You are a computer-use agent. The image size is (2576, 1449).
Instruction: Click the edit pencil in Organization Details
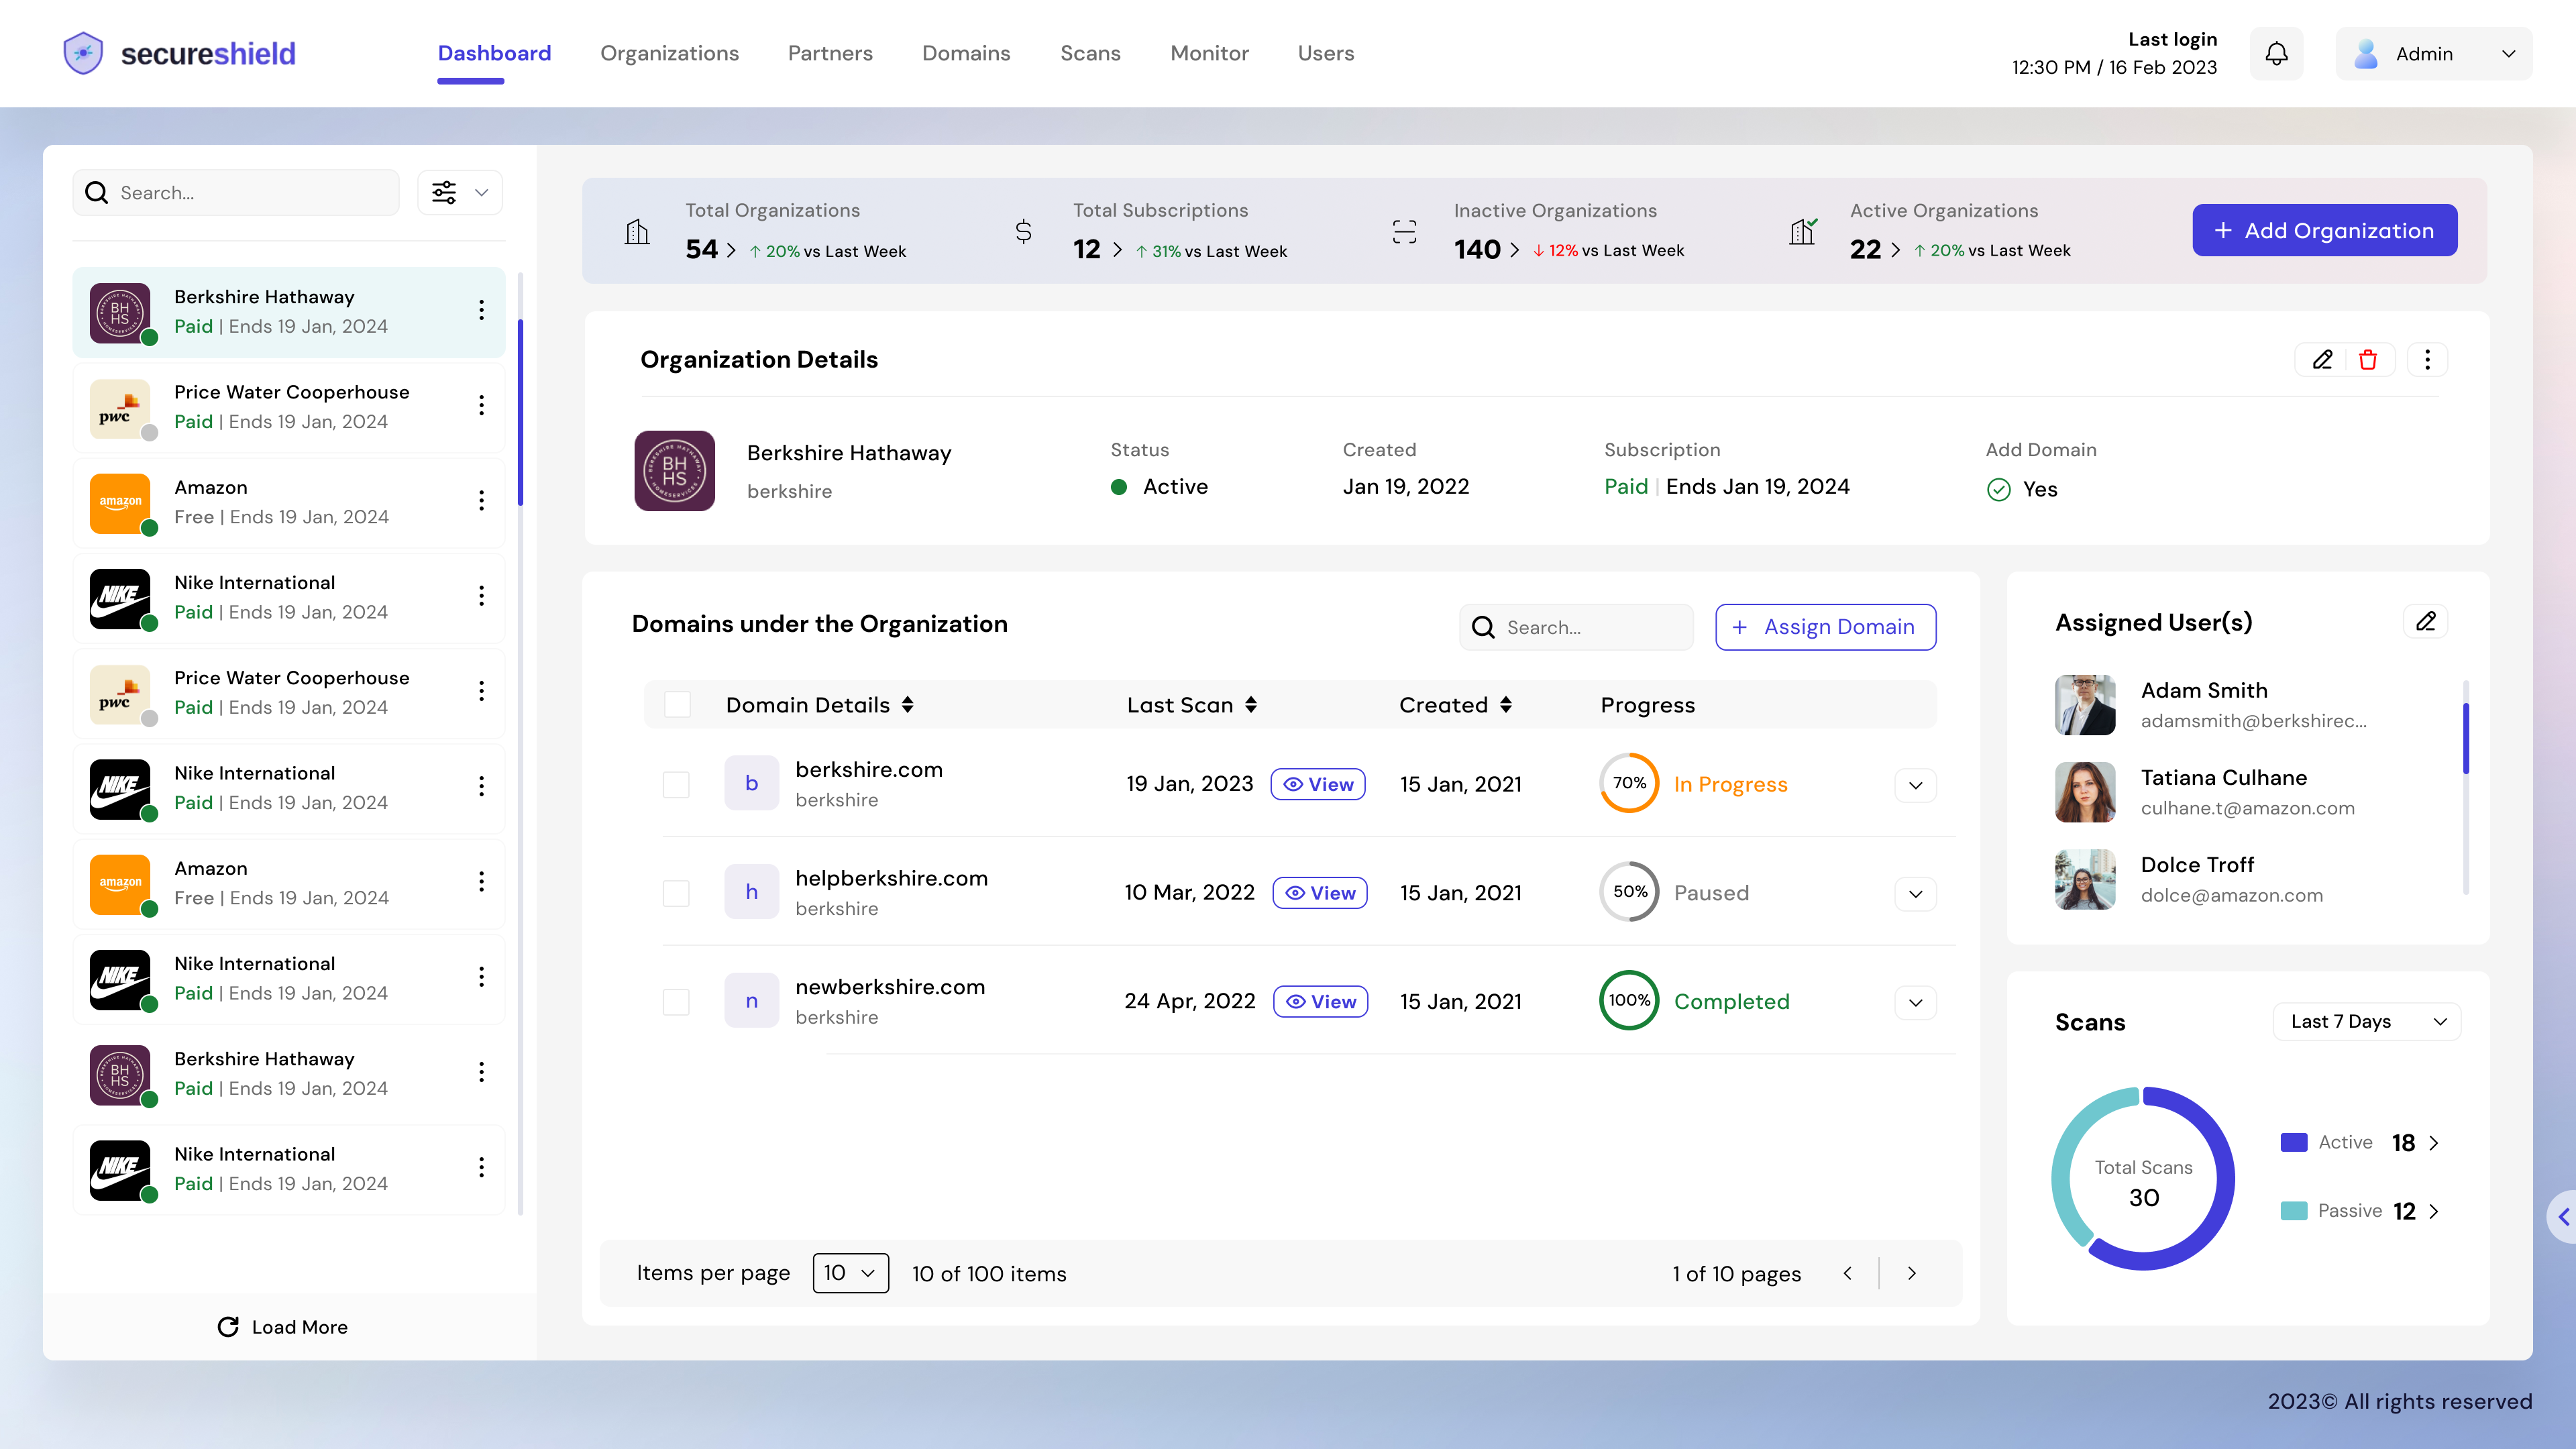coord(2322,360)
